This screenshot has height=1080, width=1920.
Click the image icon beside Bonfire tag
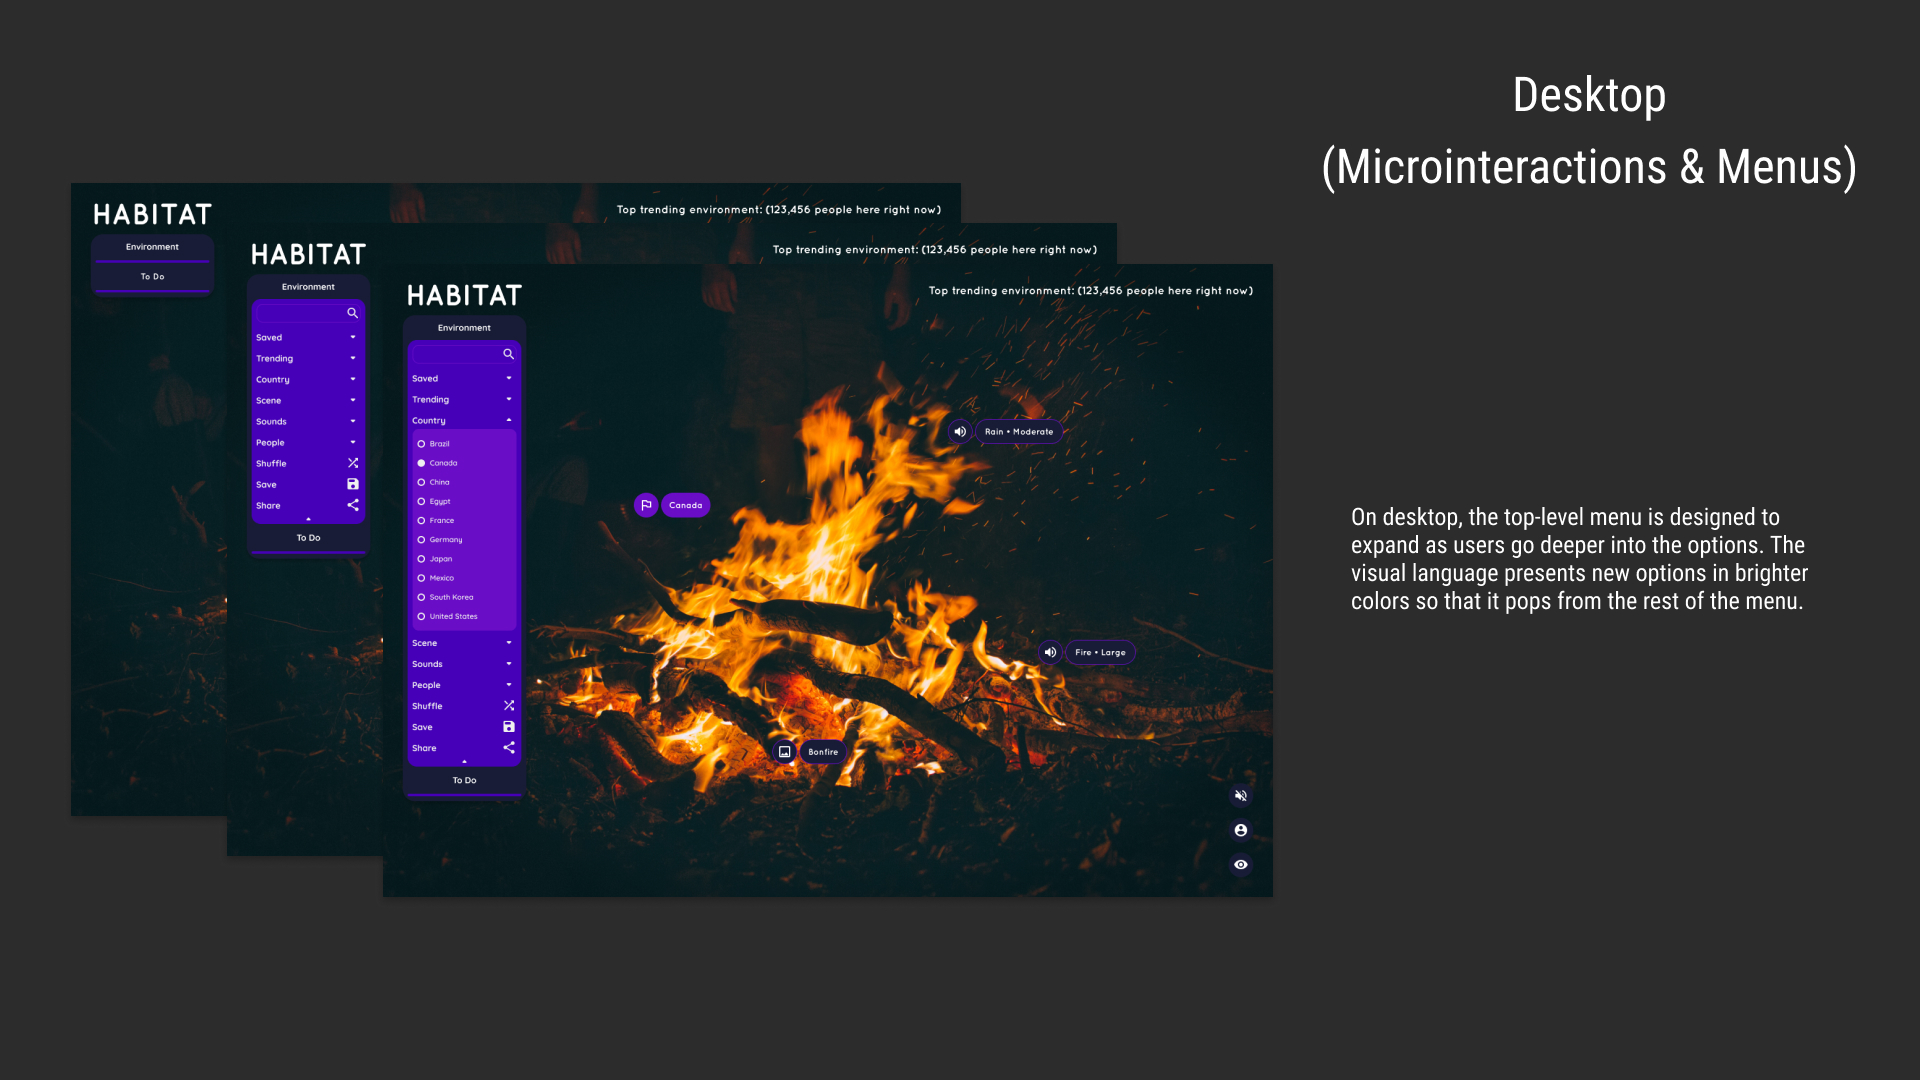point(785,752)
